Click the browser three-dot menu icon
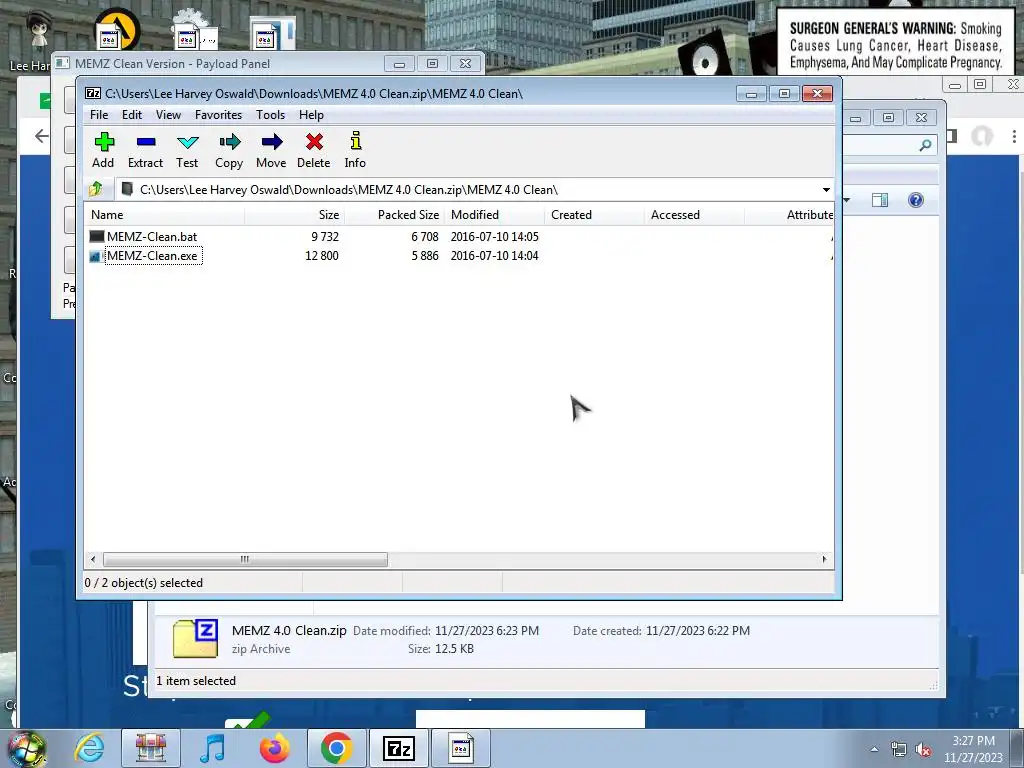This screenshot has width=1024, height=768. tap(1014, 136)
